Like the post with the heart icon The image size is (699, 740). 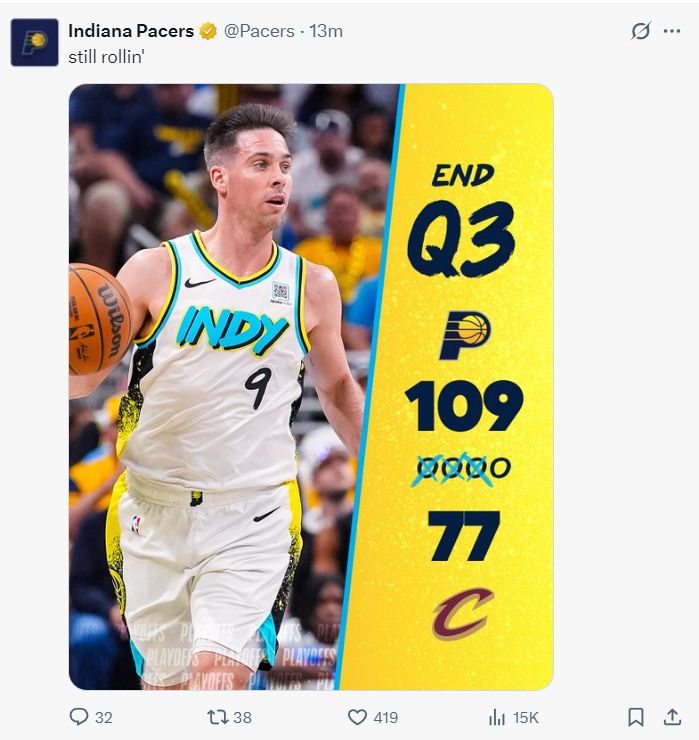point(357,717)
